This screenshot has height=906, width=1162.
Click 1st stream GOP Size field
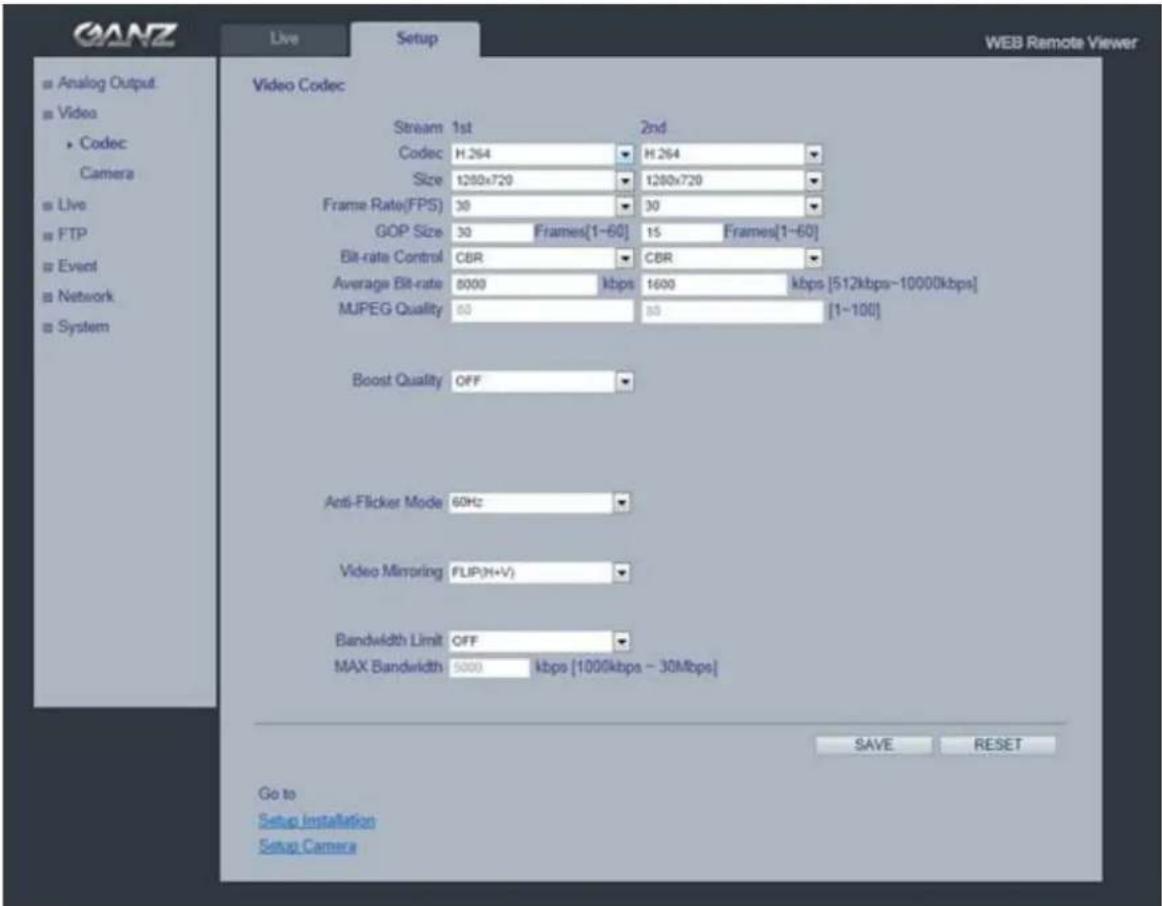coord(492,232)
